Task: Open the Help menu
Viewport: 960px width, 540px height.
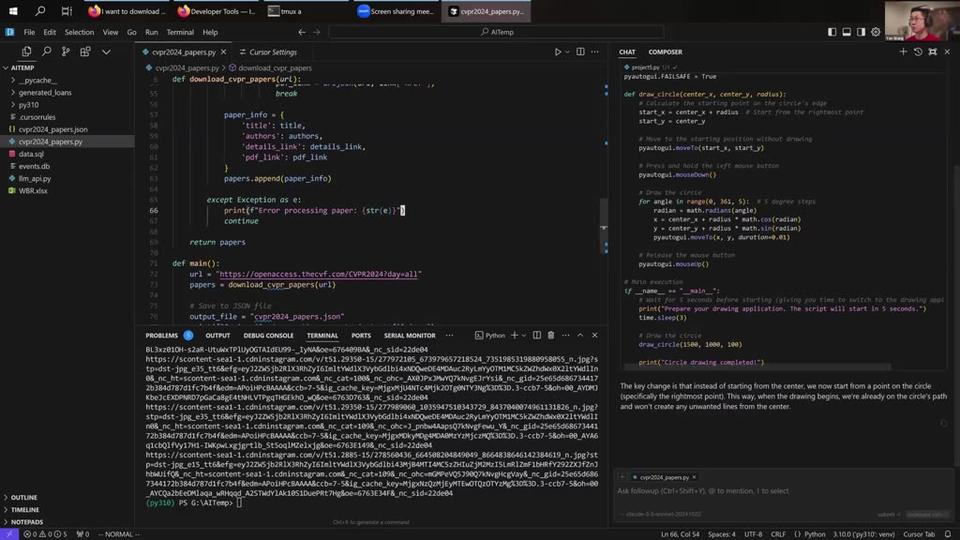Action: pos(210,32)
